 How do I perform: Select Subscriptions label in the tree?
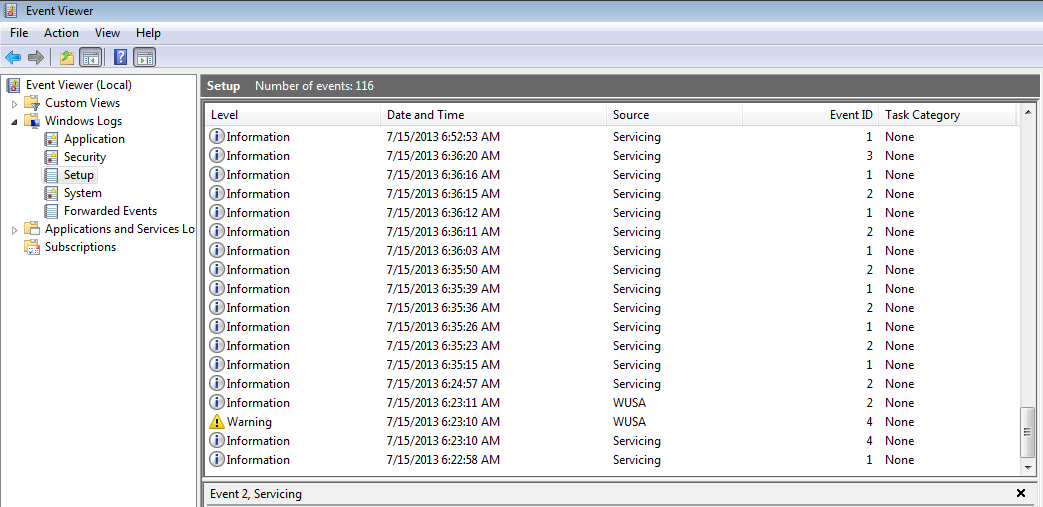click(x=80, y=247)
